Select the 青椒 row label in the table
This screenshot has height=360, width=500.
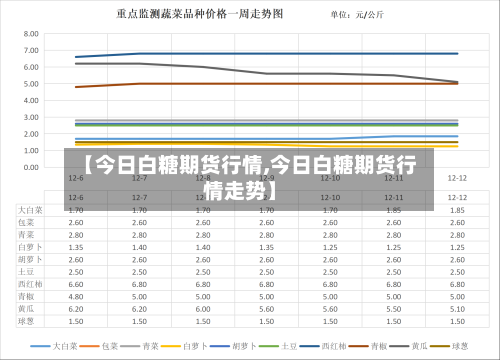point(26,297)
